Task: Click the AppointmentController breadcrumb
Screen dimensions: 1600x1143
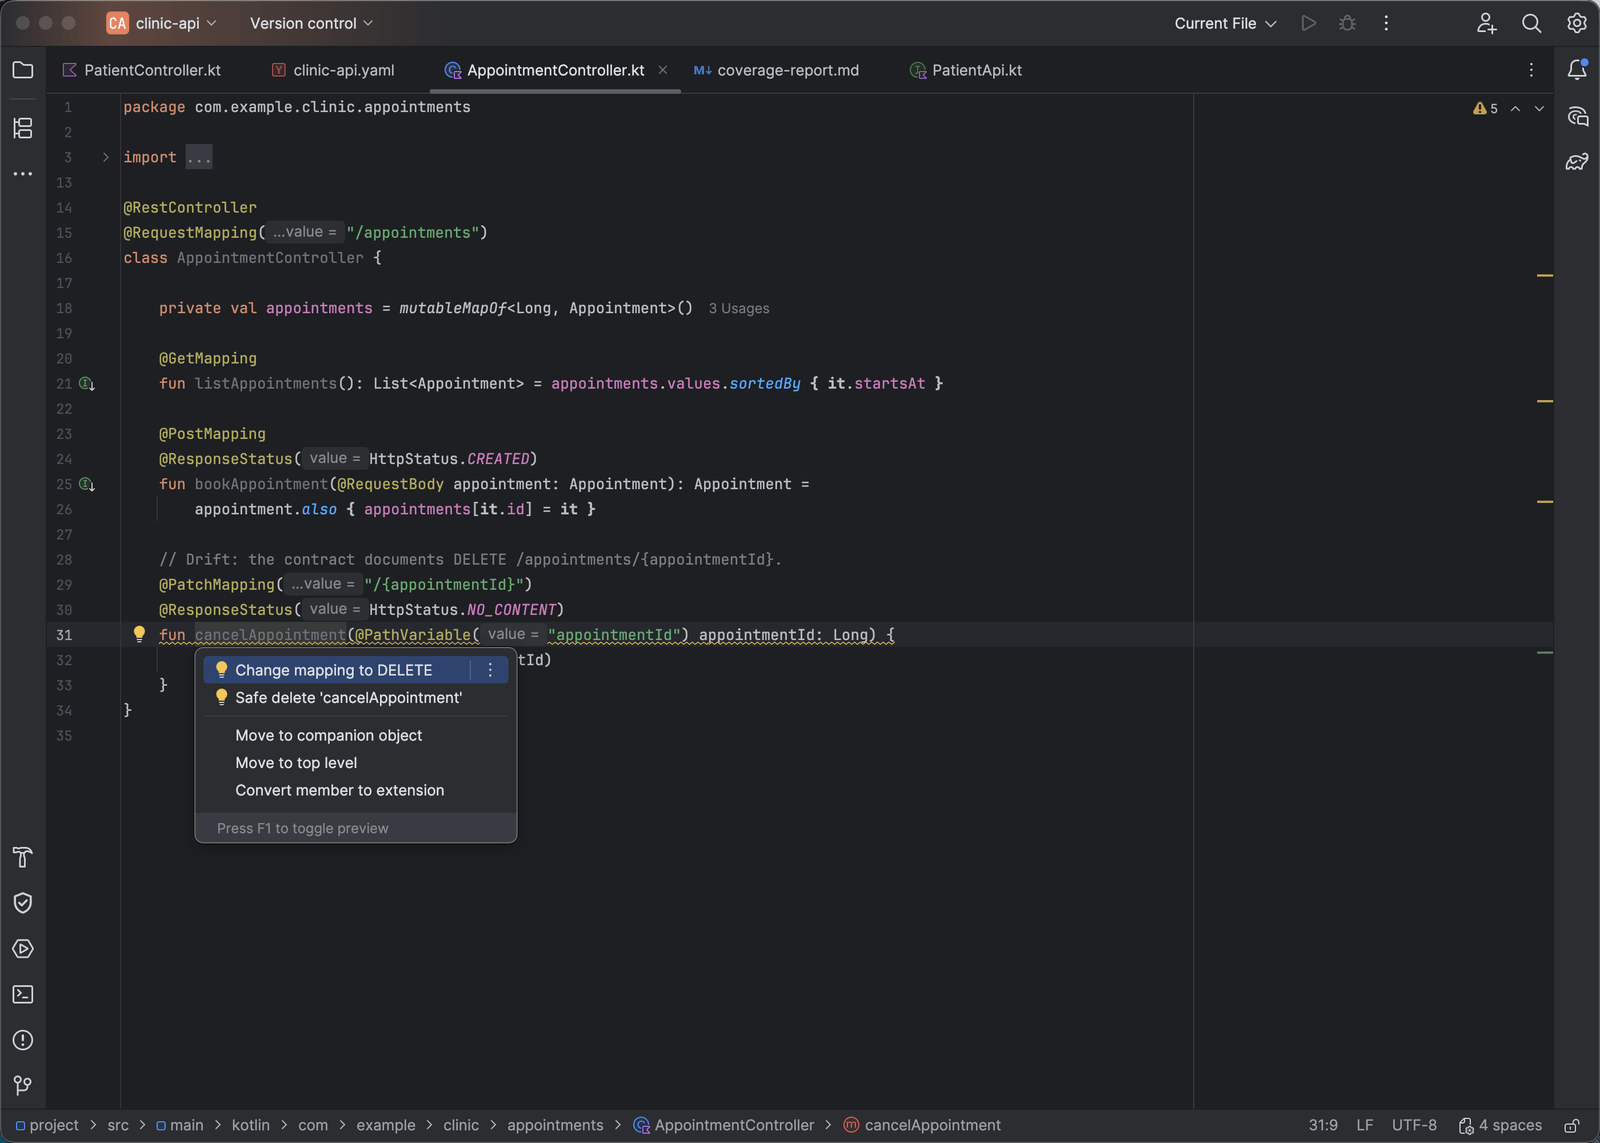Action: tap(724, 1126)
